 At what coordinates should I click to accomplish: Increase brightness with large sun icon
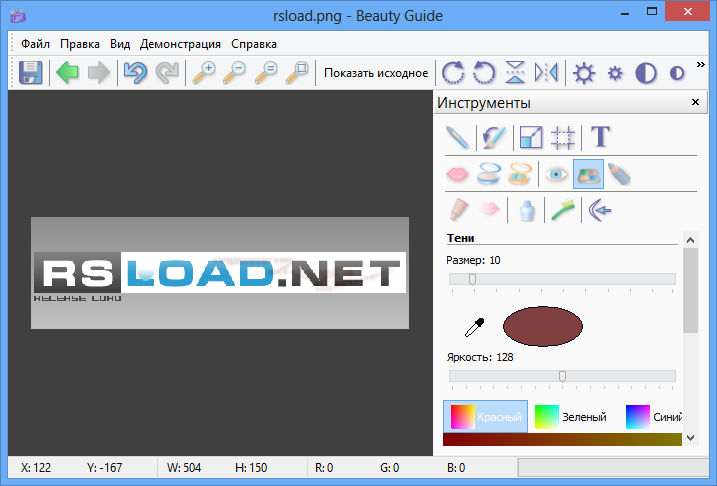[584, 73]
